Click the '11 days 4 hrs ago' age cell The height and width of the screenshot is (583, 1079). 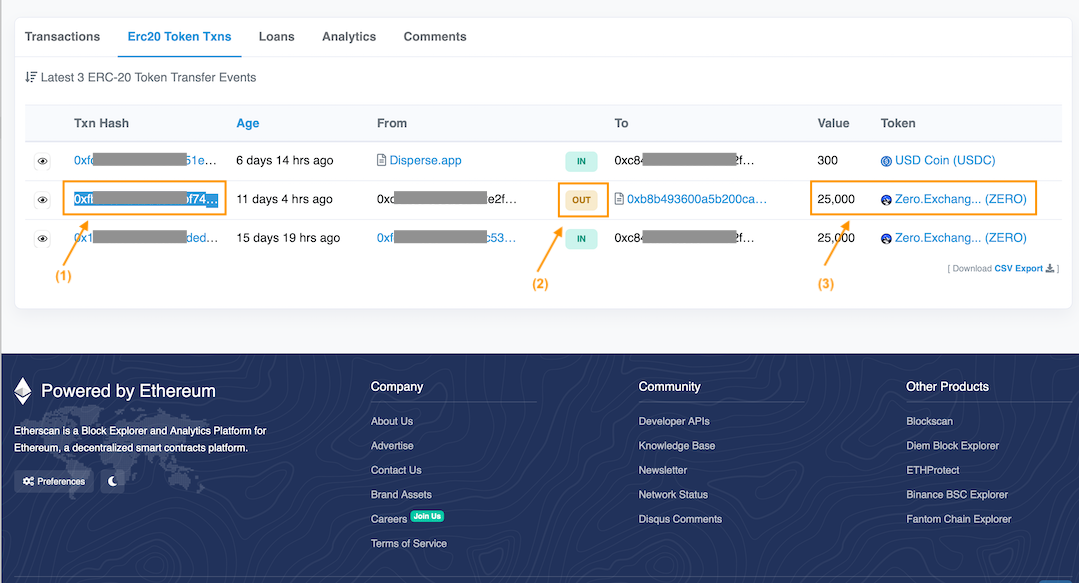[x=284, y=199]
